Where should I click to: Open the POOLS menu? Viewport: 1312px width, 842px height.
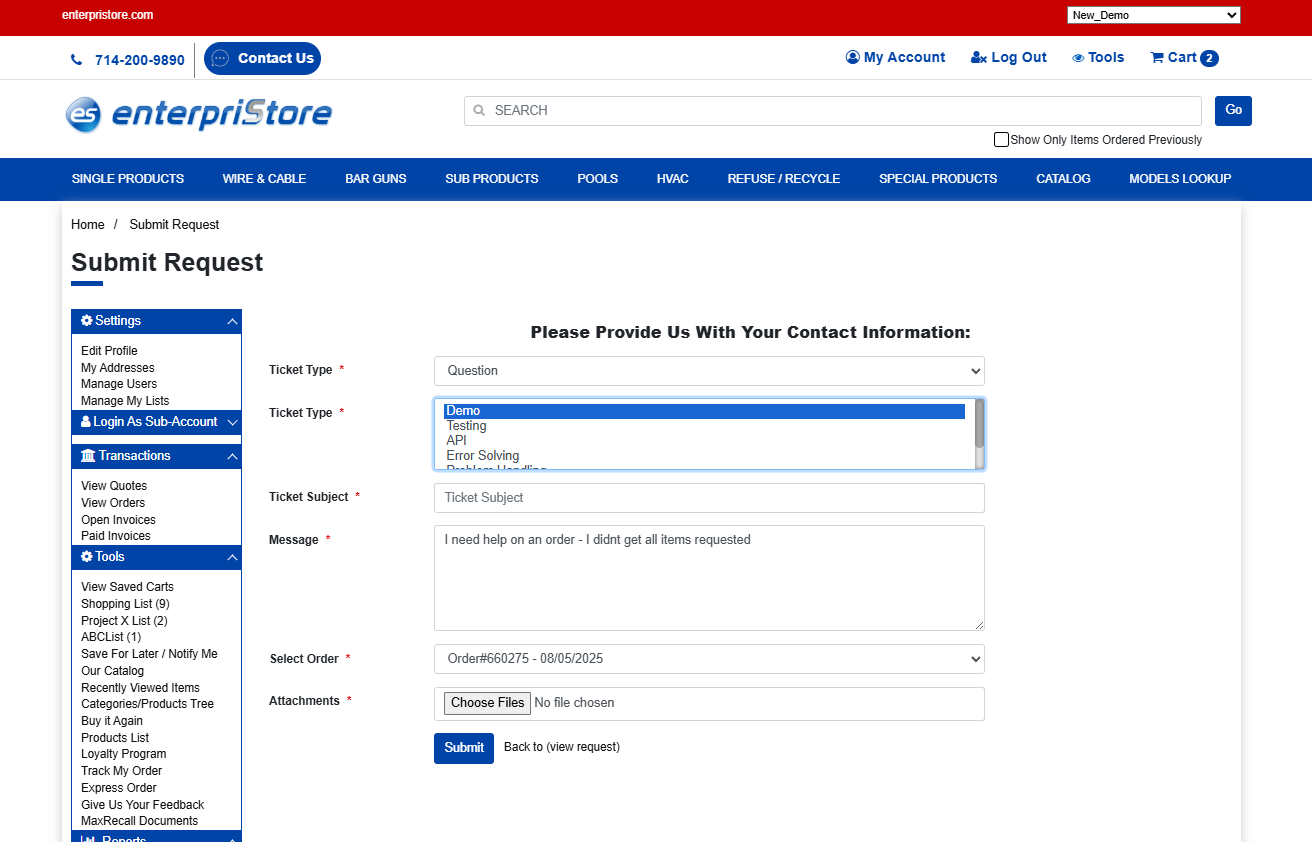coord(598,179)
